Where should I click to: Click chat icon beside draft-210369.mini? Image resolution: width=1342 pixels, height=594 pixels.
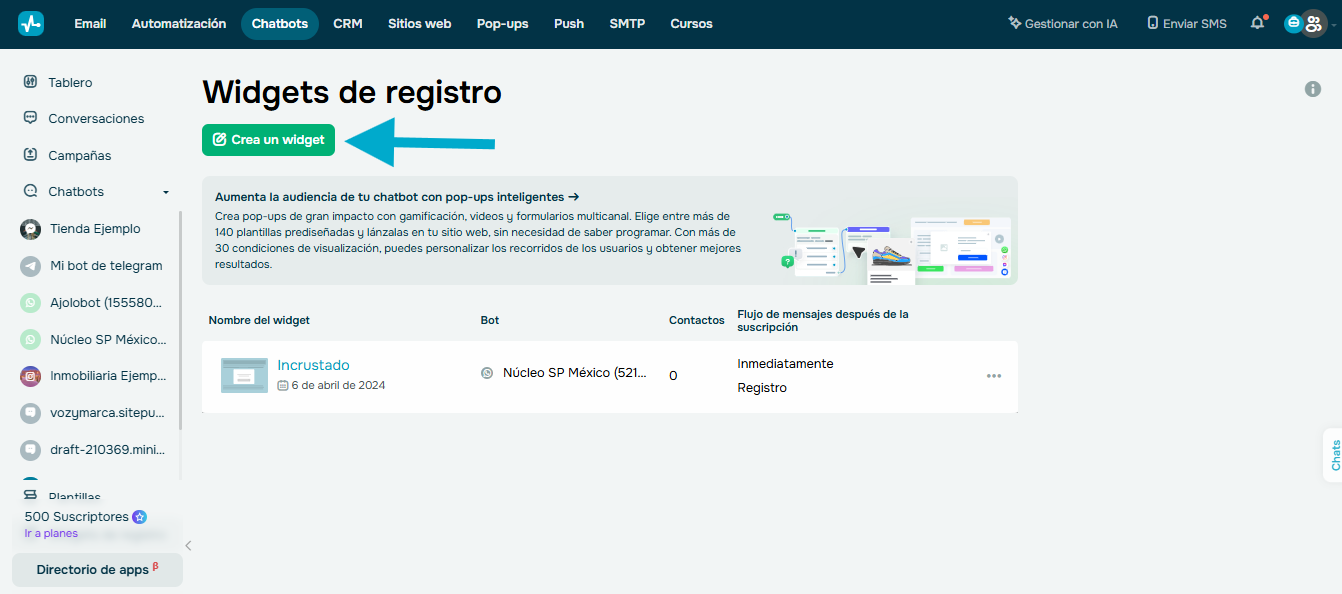(x=30, y=450)
